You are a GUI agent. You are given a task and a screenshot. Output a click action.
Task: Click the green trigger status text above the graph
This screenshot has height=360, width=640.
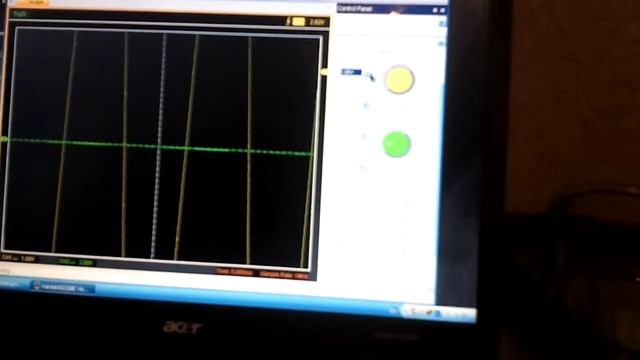(19, 14)
